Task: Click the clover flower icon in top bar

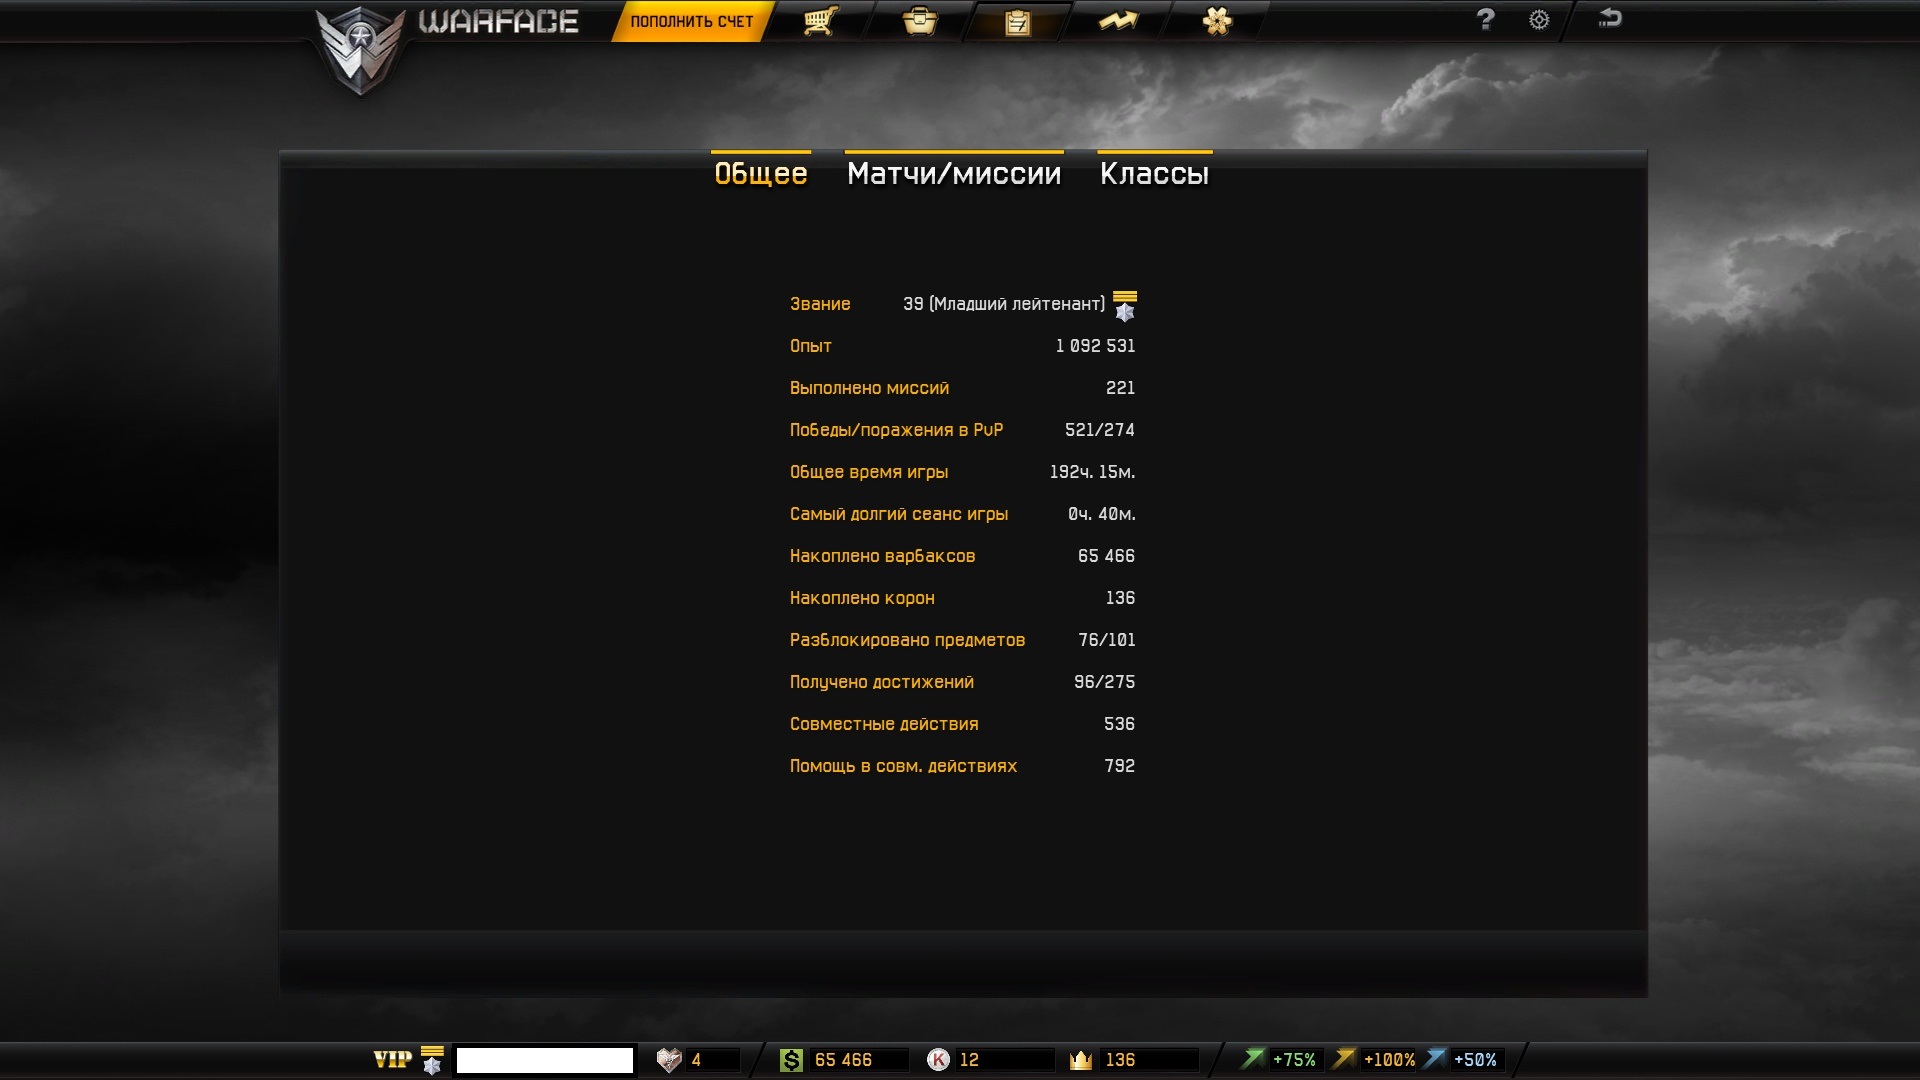Action: pyautogui.click(x=1217, y=21)
